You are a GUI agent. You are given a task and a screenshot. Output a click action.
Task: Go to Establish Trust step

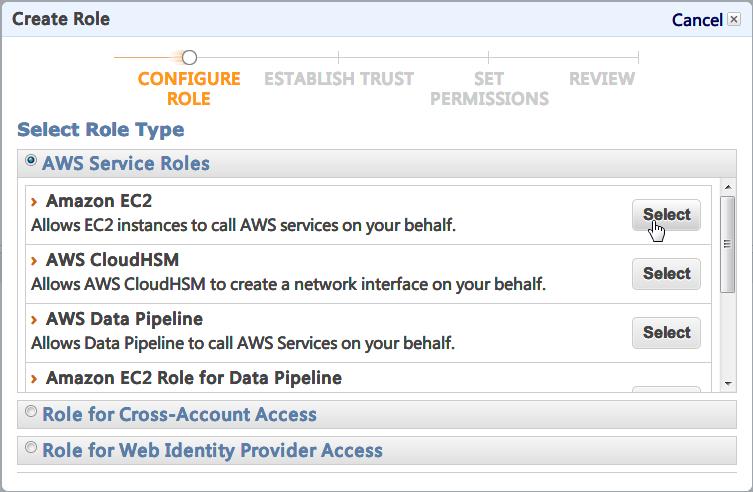(338, 79)
